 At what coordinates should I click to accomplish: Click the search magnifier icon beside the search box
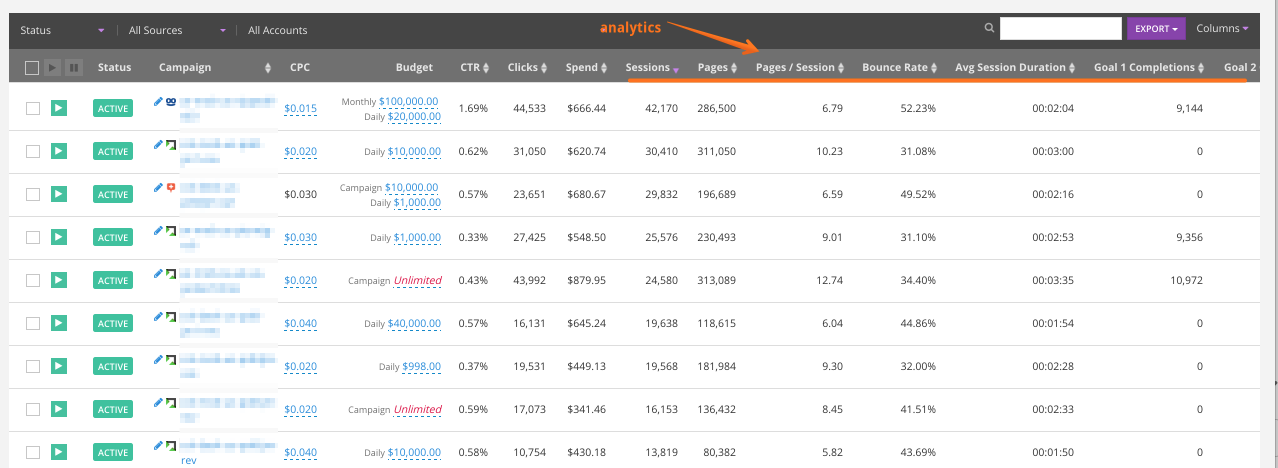989,29
